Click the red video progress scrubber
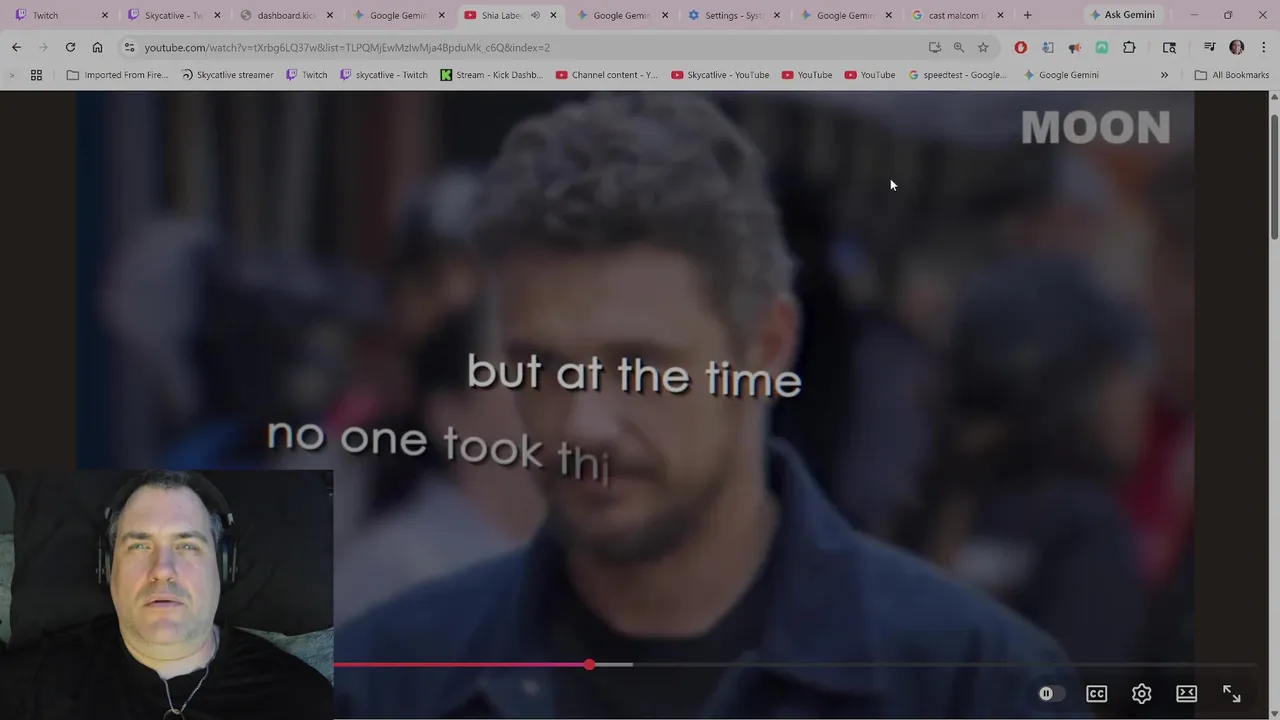Screen dimensions: 1280x720 pos(590,664)
